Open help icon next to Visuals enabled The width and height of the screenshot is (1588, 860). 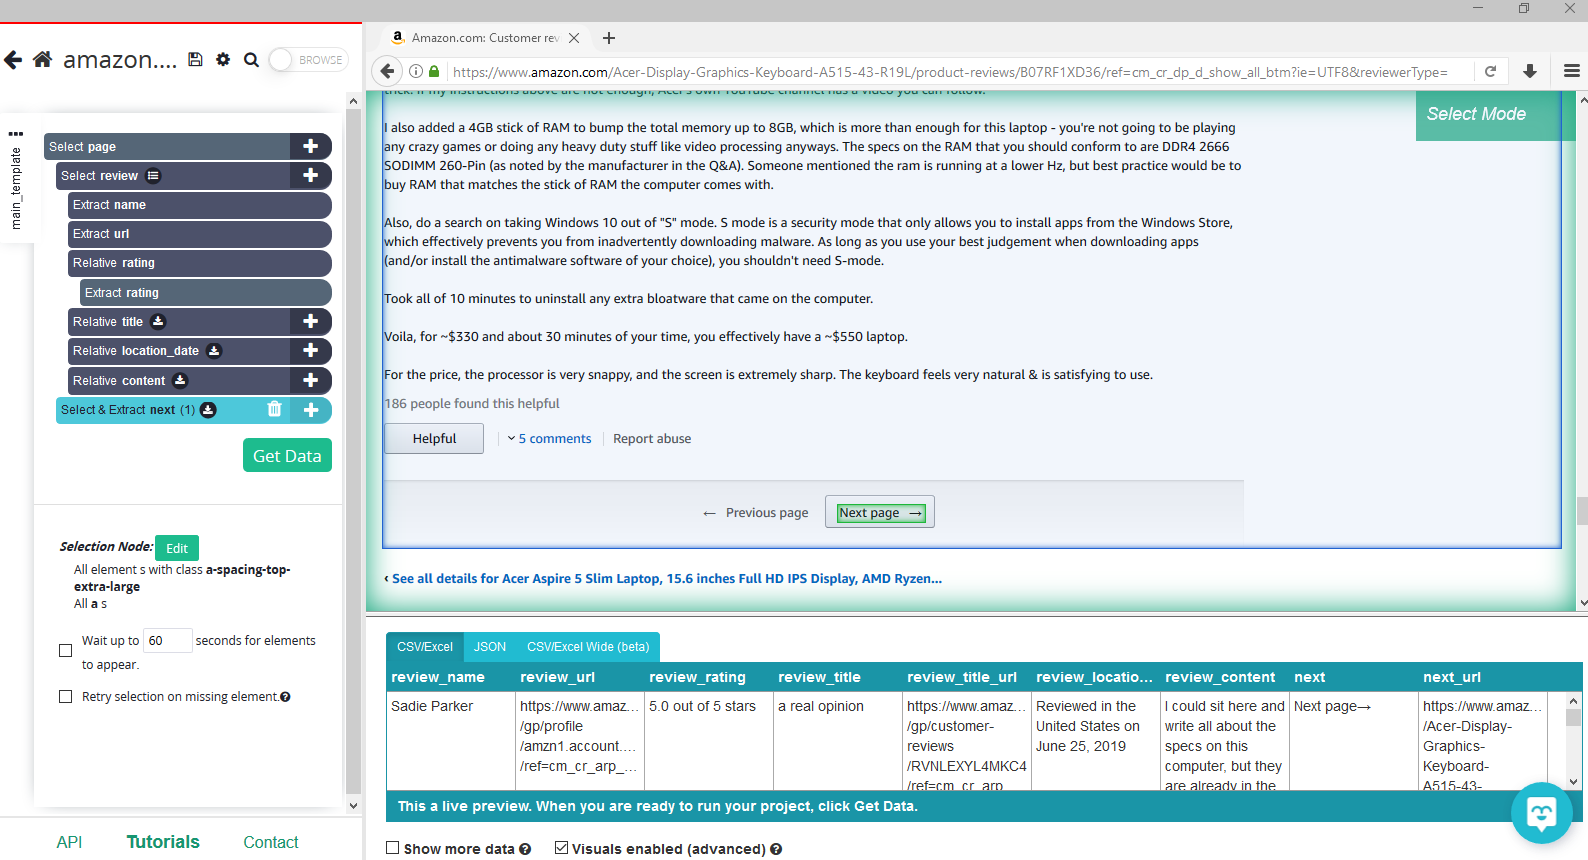coord(776,849)
